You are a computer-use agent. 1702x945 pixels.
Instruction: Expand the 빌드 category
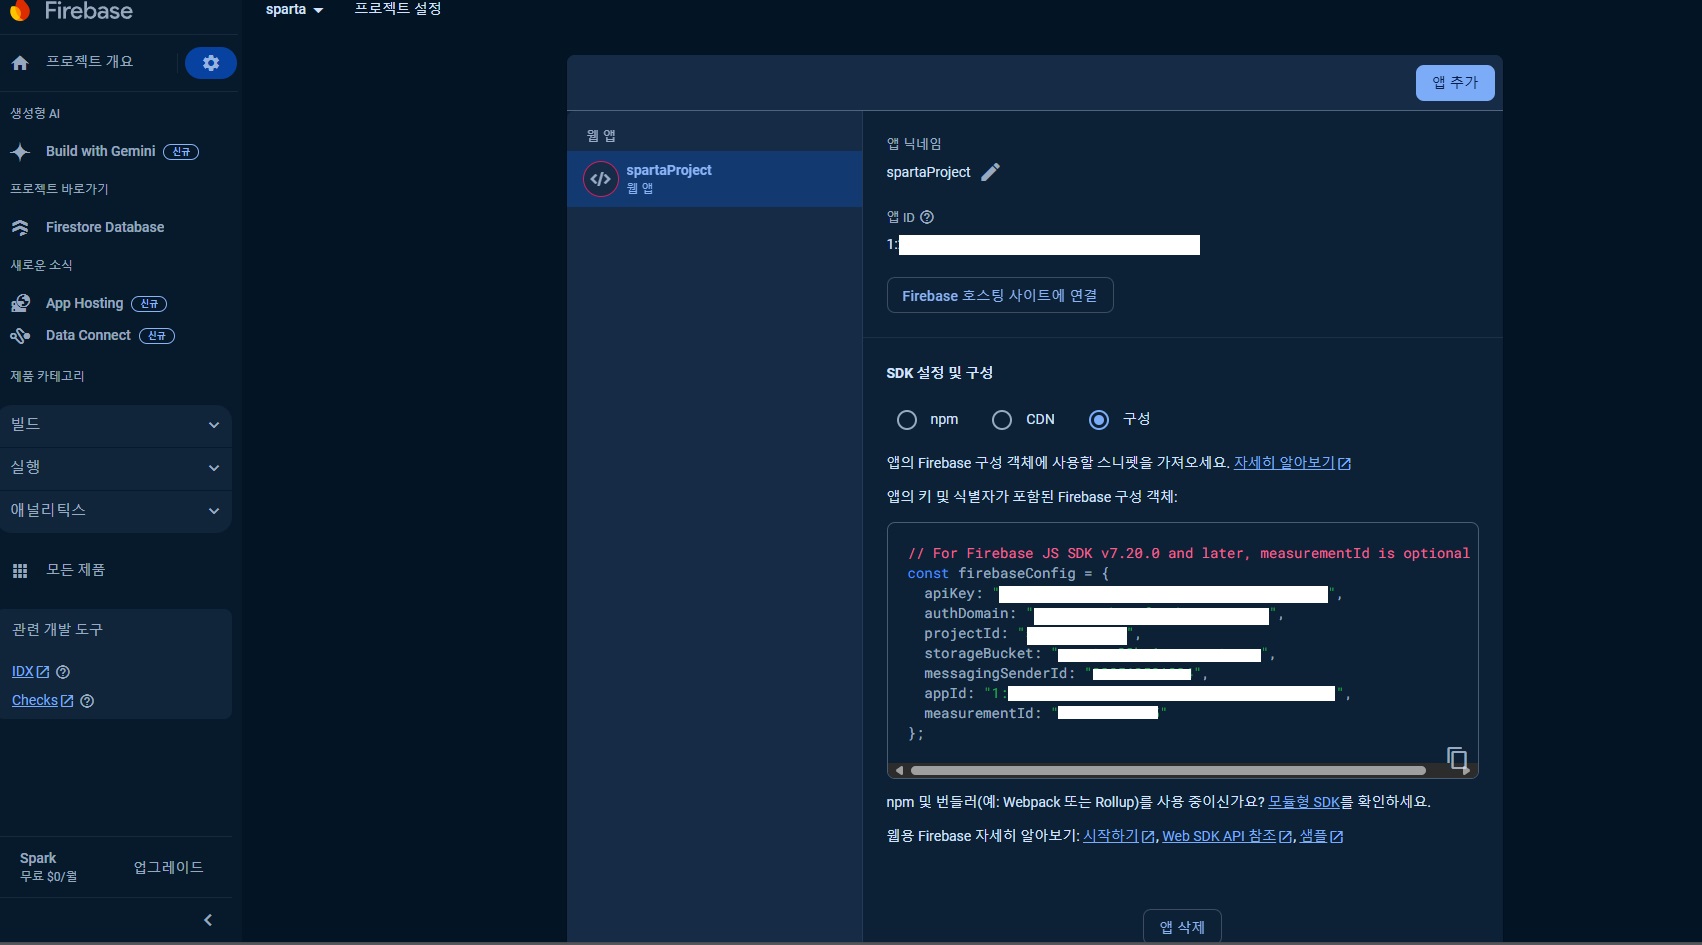[x=116, y=425]
